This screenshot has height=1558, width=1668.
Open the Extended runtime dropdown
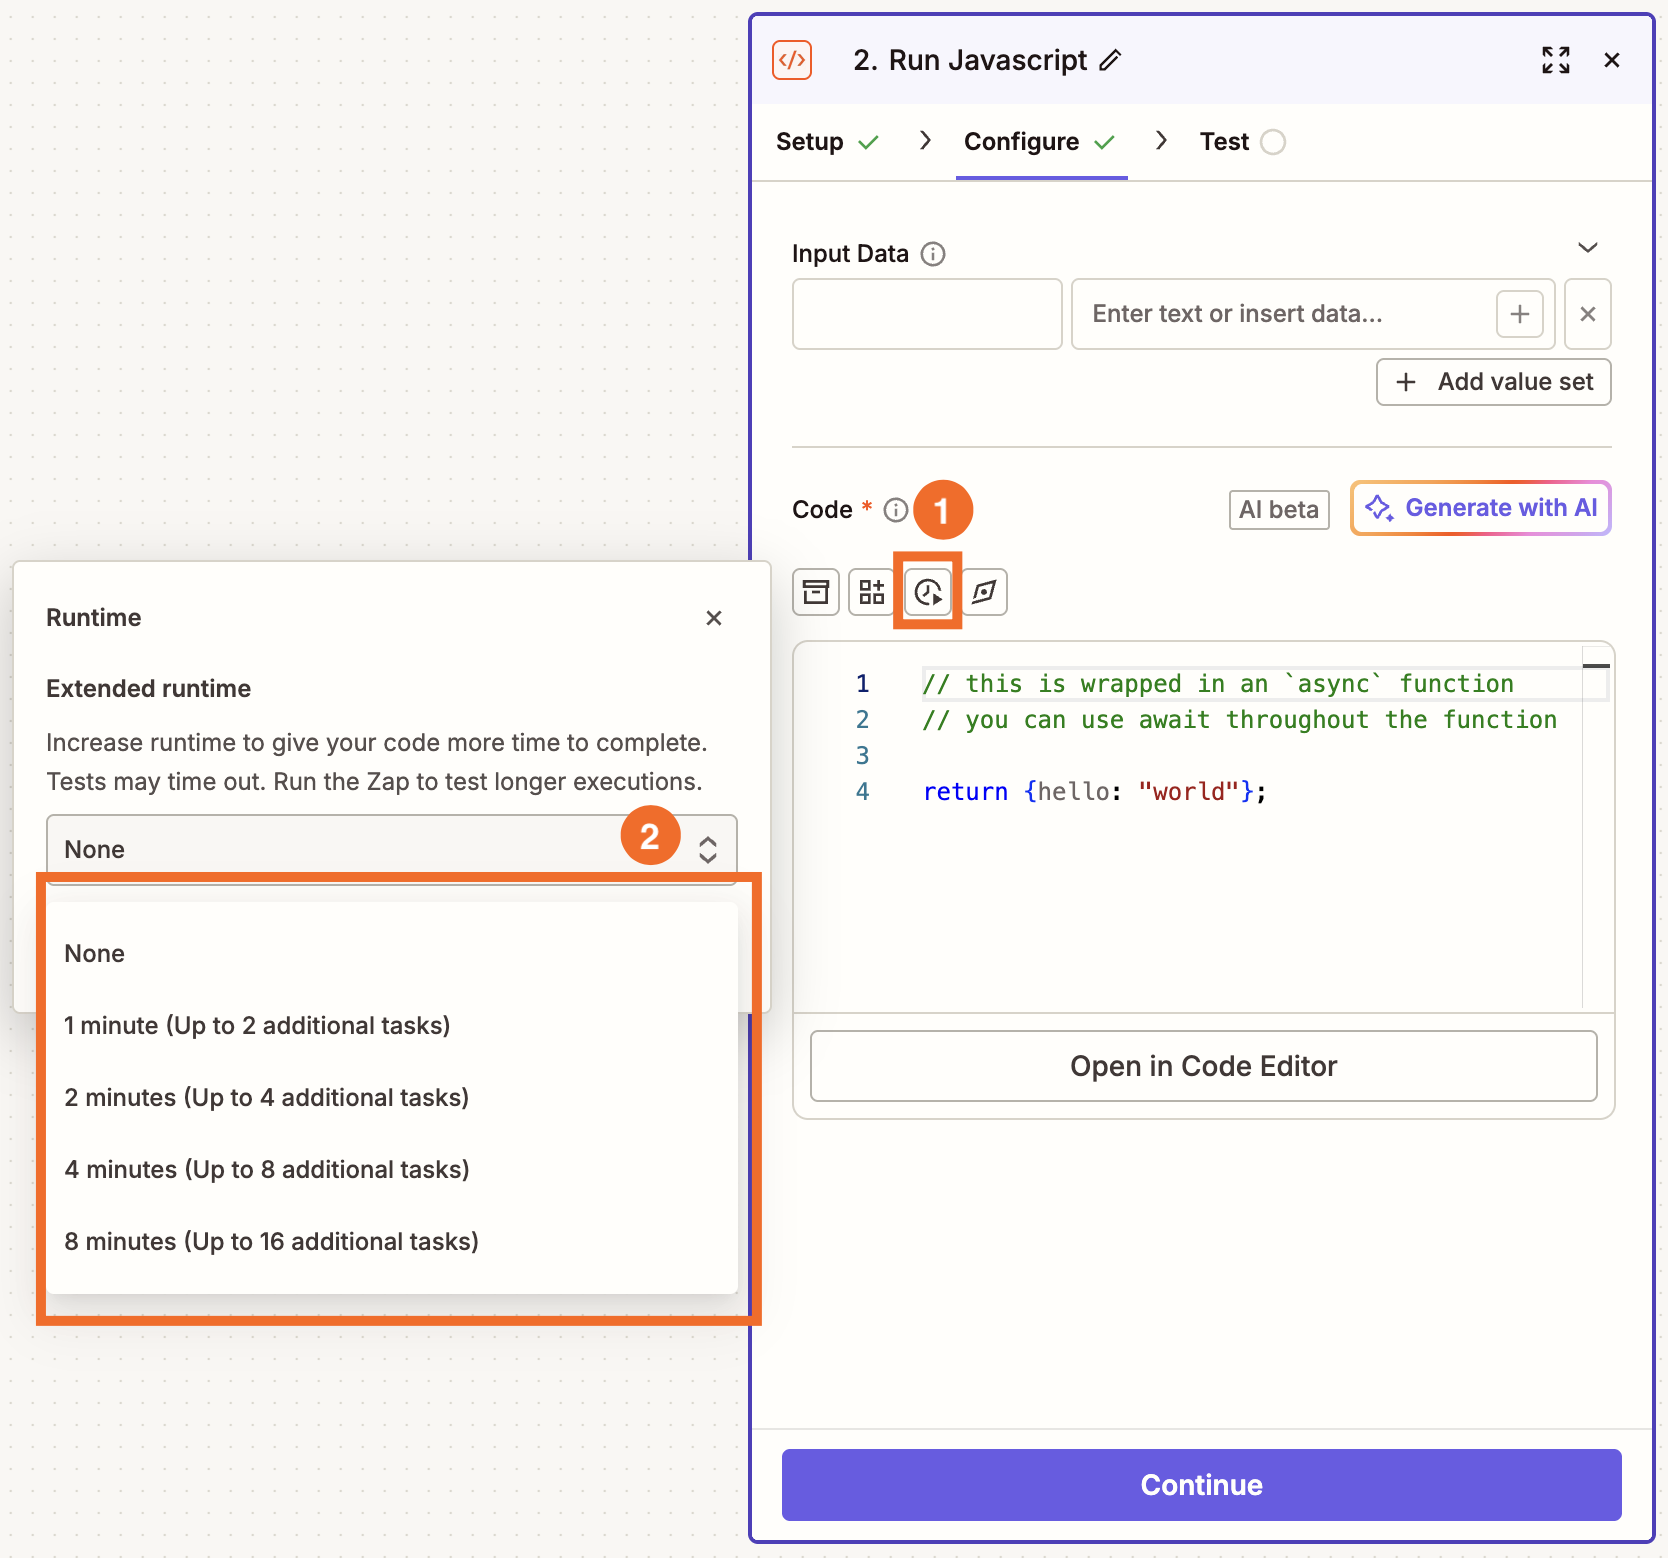pyautogui.click(x=392, y=850)
